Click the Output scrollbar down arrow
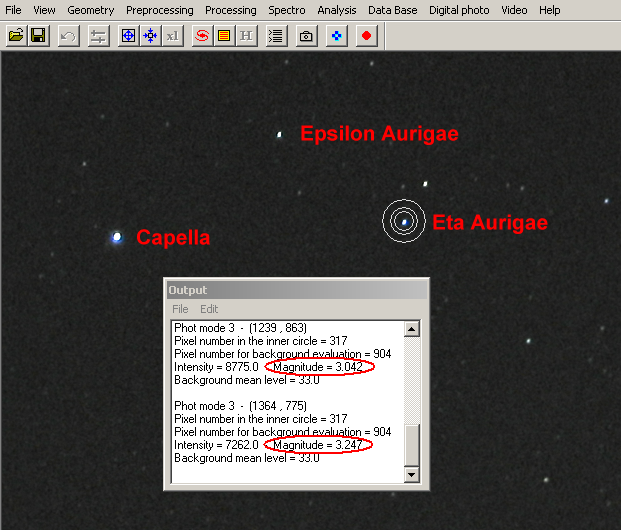621x530 pixels. 411,474
